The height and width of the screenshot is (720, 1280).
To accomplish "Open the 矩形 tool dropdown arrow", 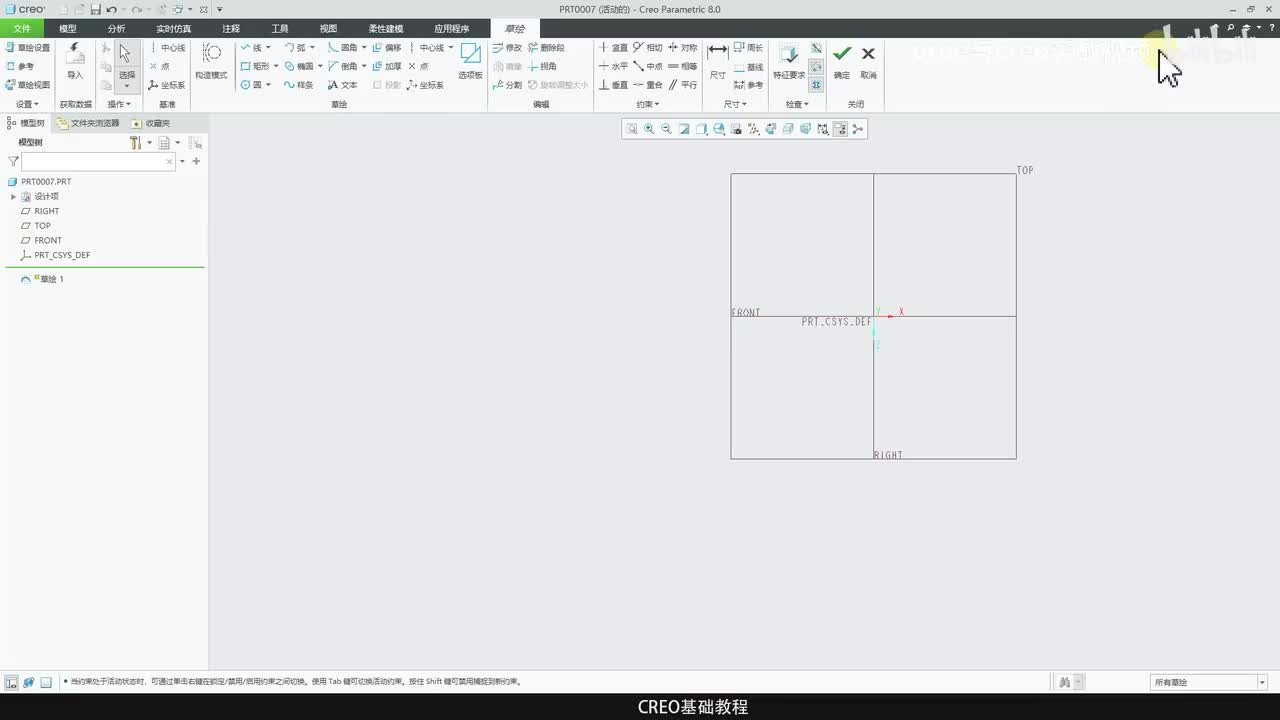I will click(275, 66).
